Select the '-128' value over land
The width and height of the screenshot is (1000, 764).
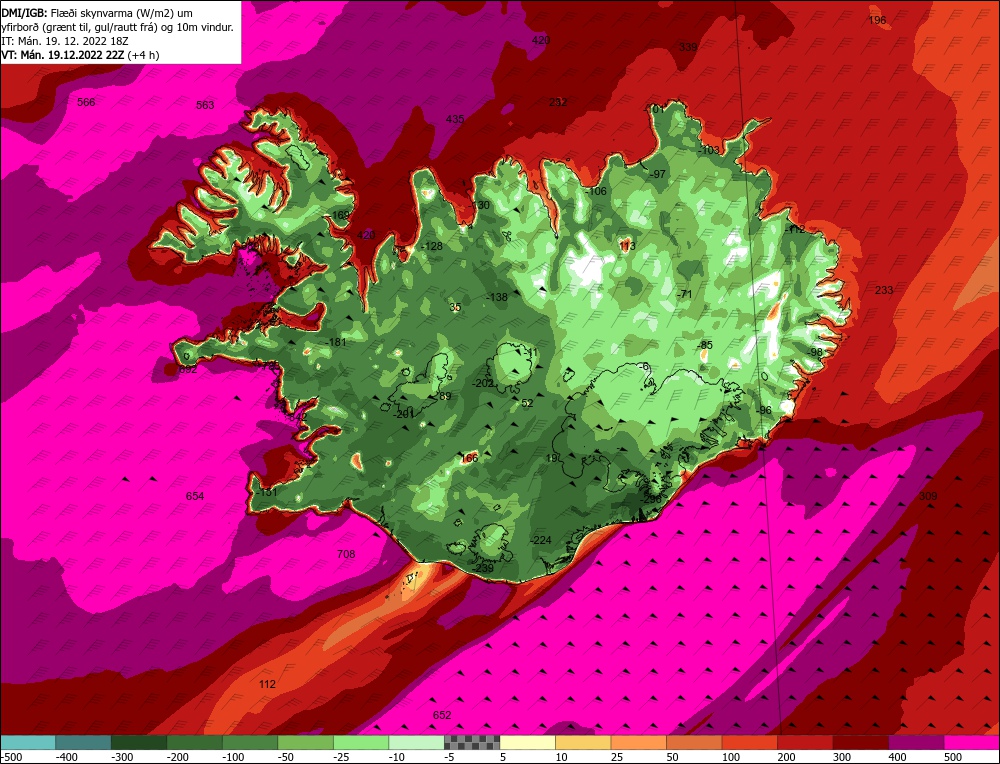[432, 247]
